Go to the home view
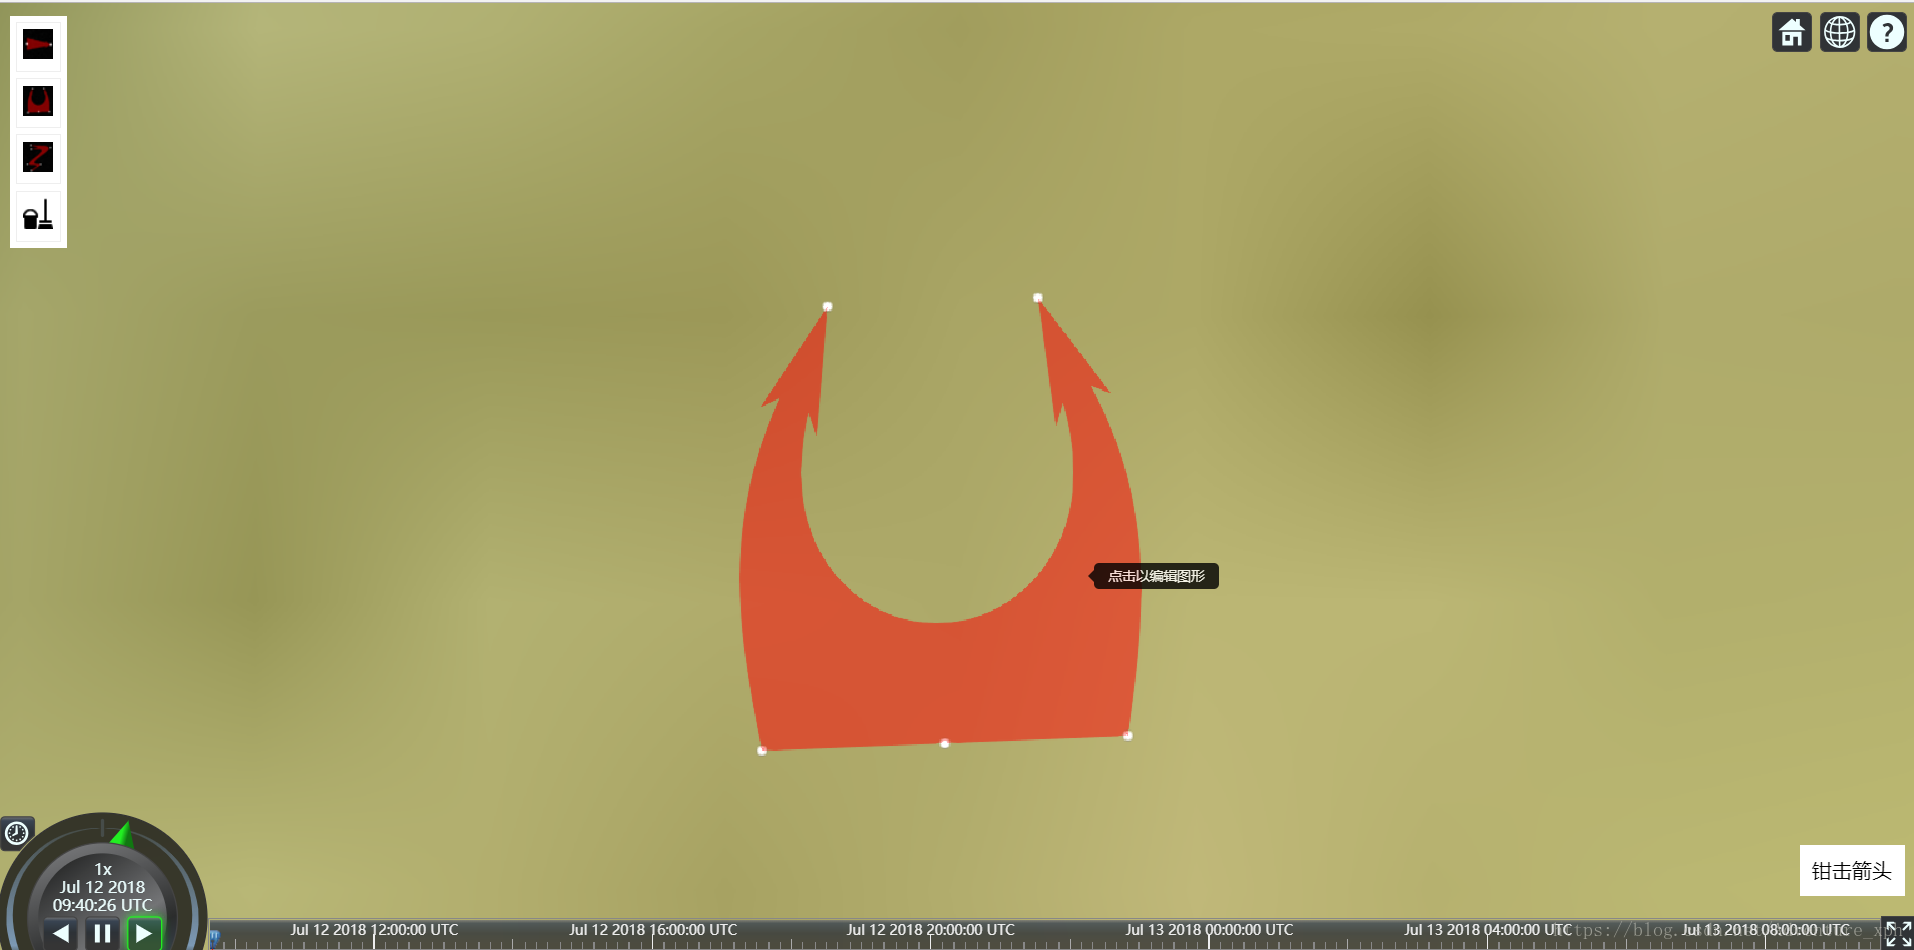This screenshot has width=1914, height=950. 1792,32
